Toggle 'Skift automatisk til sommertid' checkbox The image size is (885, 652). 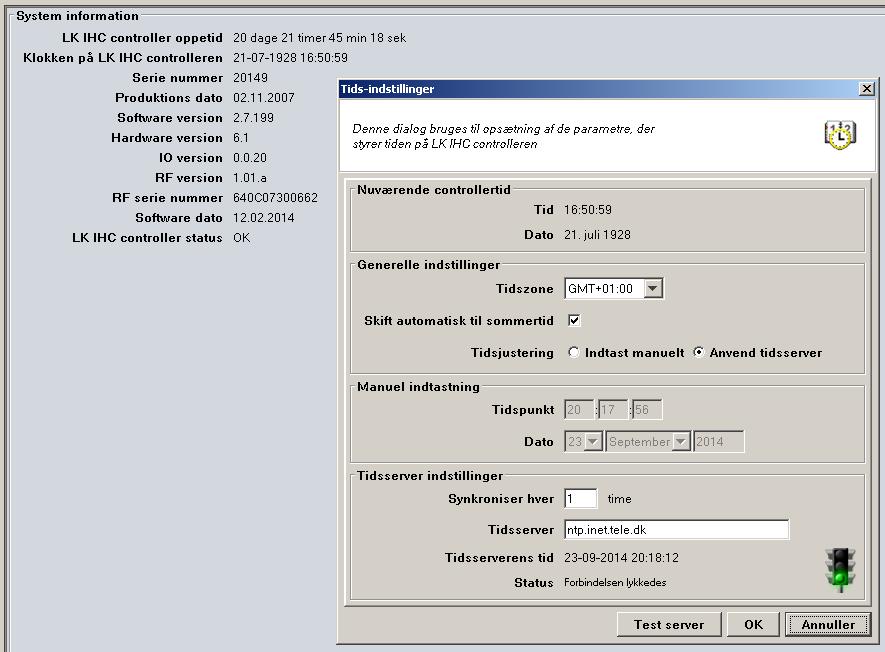click(x=574, y=321)
